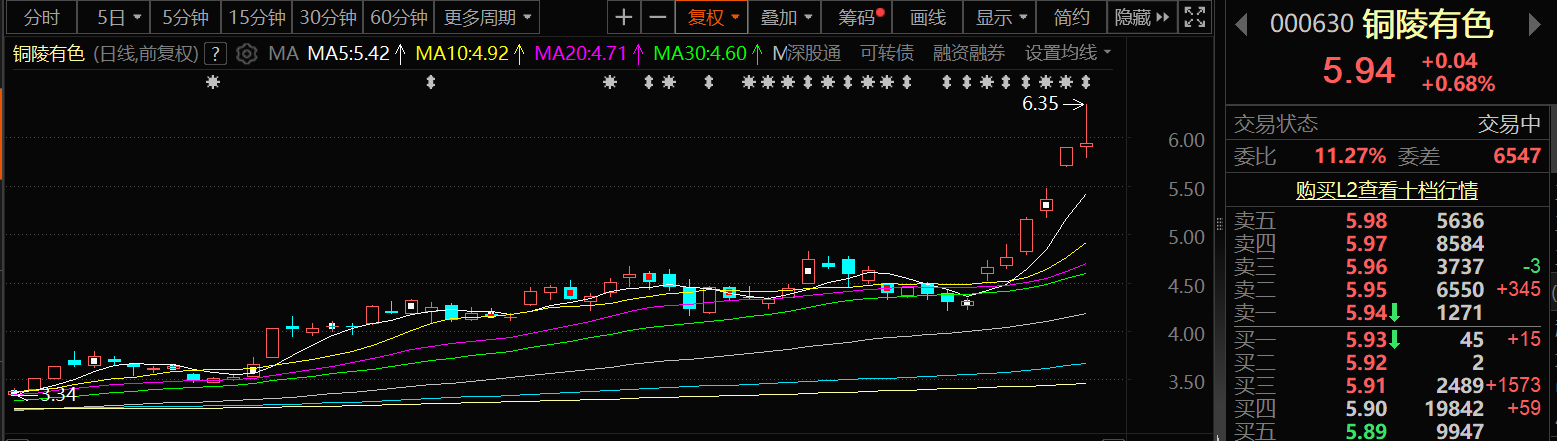The height and width of the screenshot is (441, 1557).
Task: Go to next stock with right arrow
Action: pos(1538,24)
